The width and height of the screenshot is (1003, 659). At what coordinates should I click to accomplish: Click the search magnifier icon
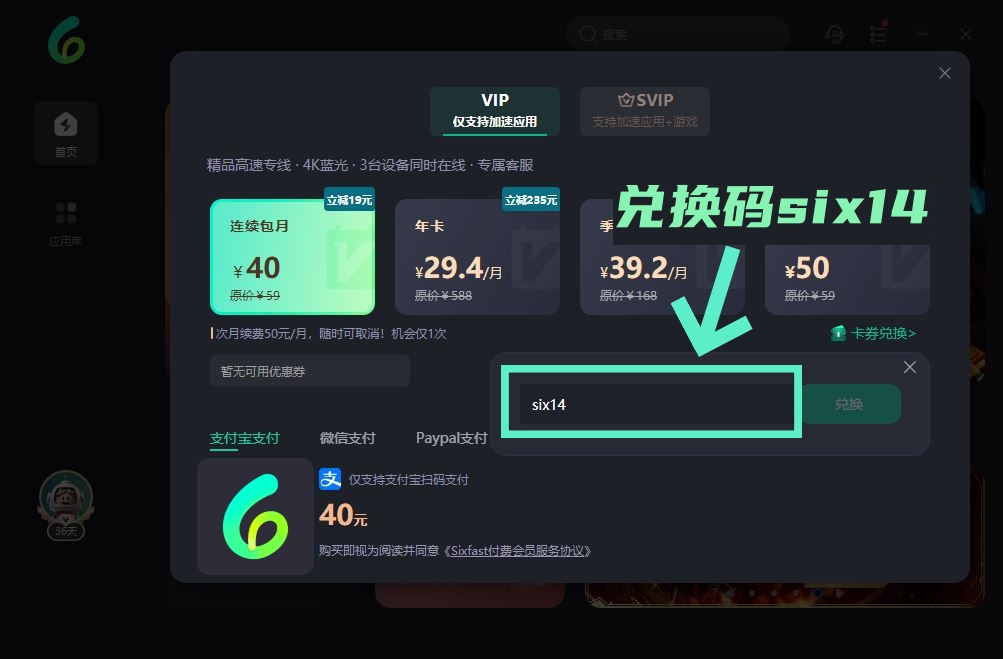[x=587, y=34]
